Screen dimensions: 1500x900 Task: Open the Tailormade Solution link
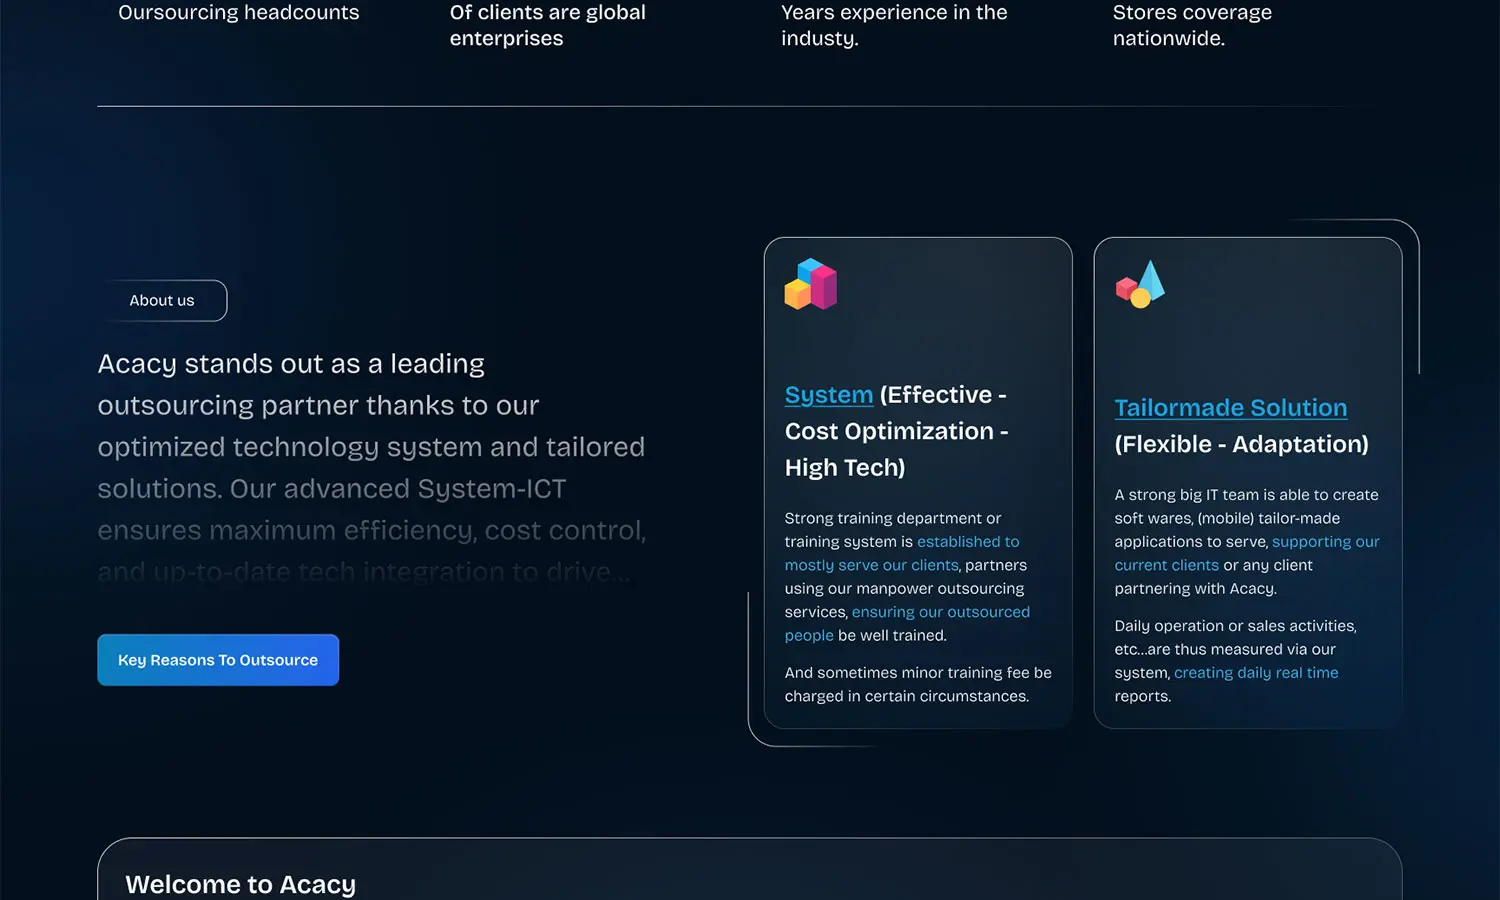[1230, 408]
